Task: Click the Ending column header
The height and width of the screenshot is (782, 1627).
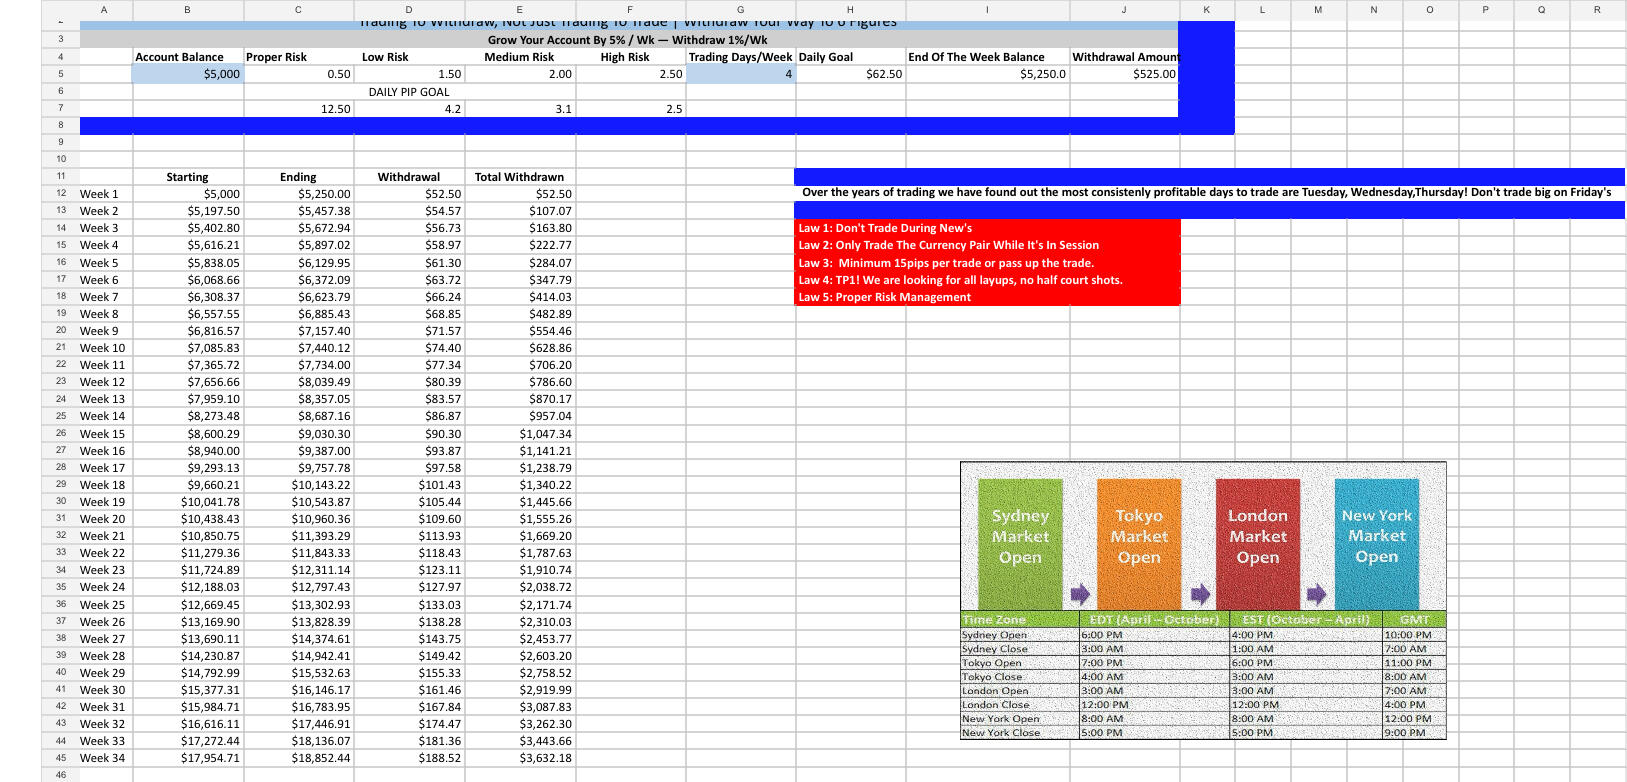Action: 298,177
